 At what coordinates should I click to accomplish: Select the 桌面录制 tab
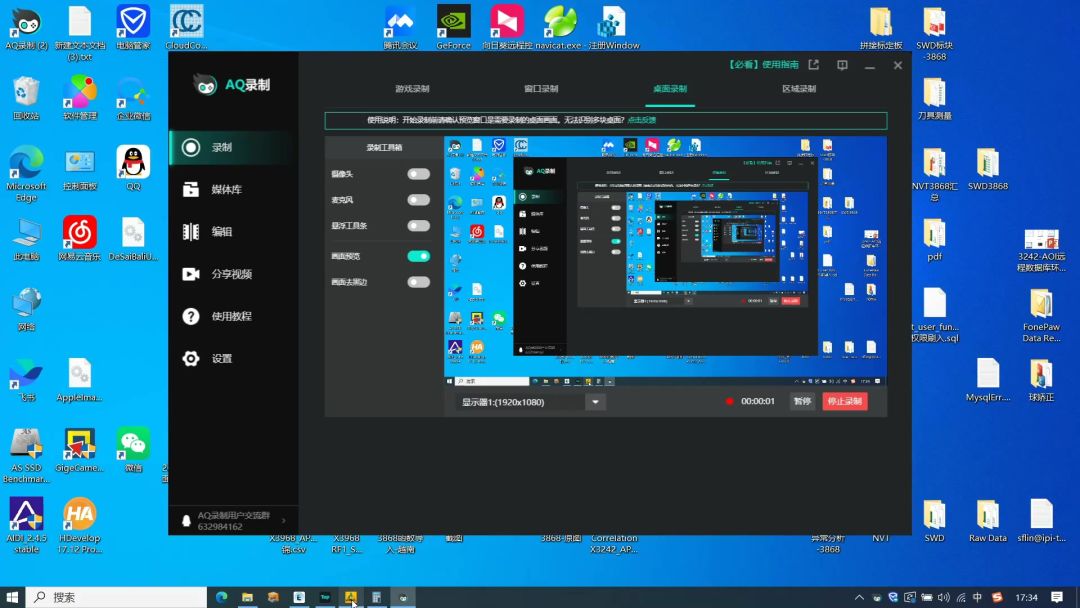669,89
